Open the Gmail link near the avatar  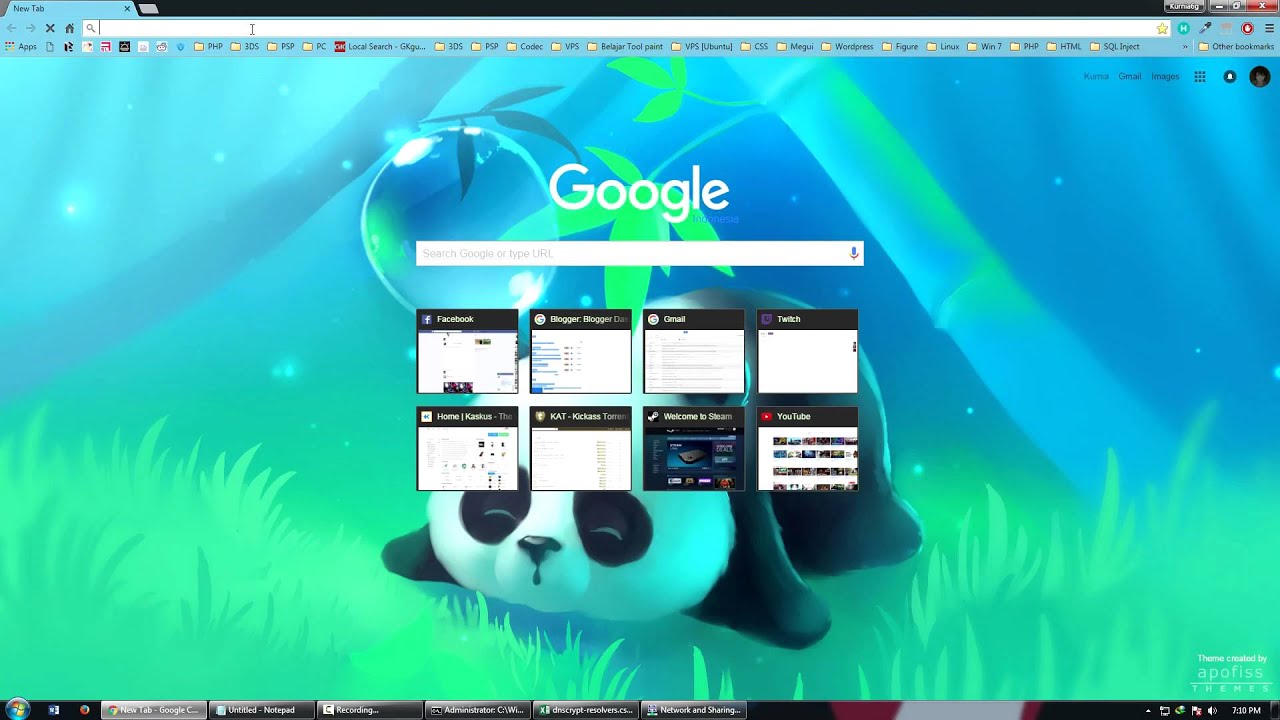[1130, 77]
